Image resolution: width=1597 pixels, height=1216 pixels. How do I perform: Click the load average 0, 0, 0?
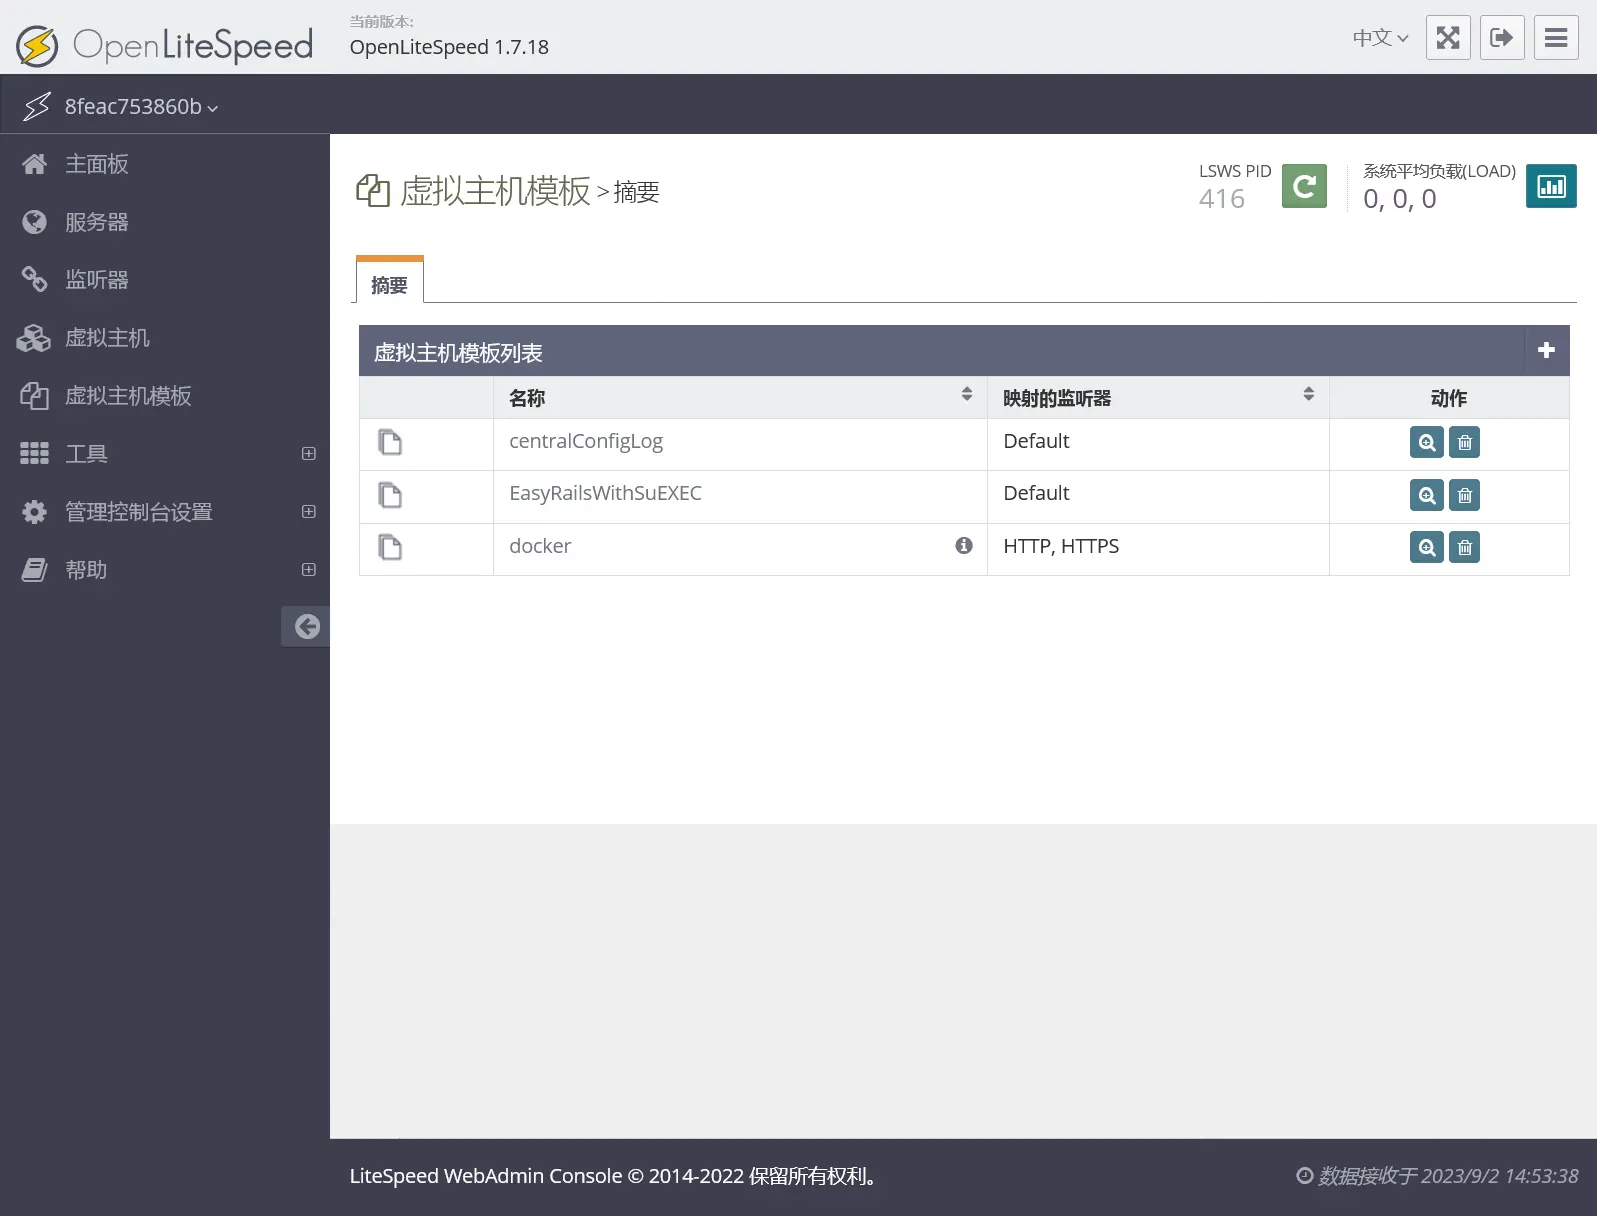coord(1400,199)
